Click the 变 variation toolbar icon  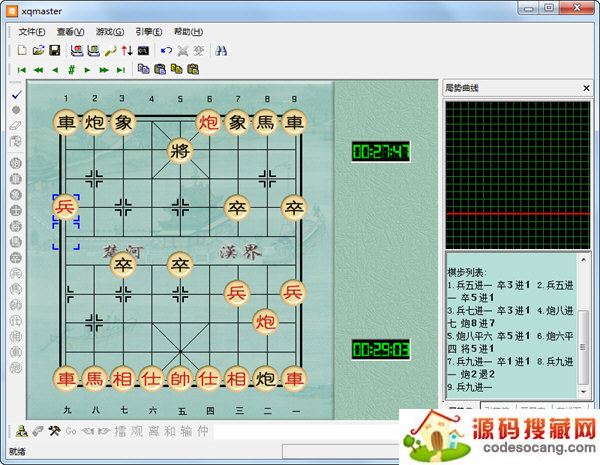tap(199, 51)
